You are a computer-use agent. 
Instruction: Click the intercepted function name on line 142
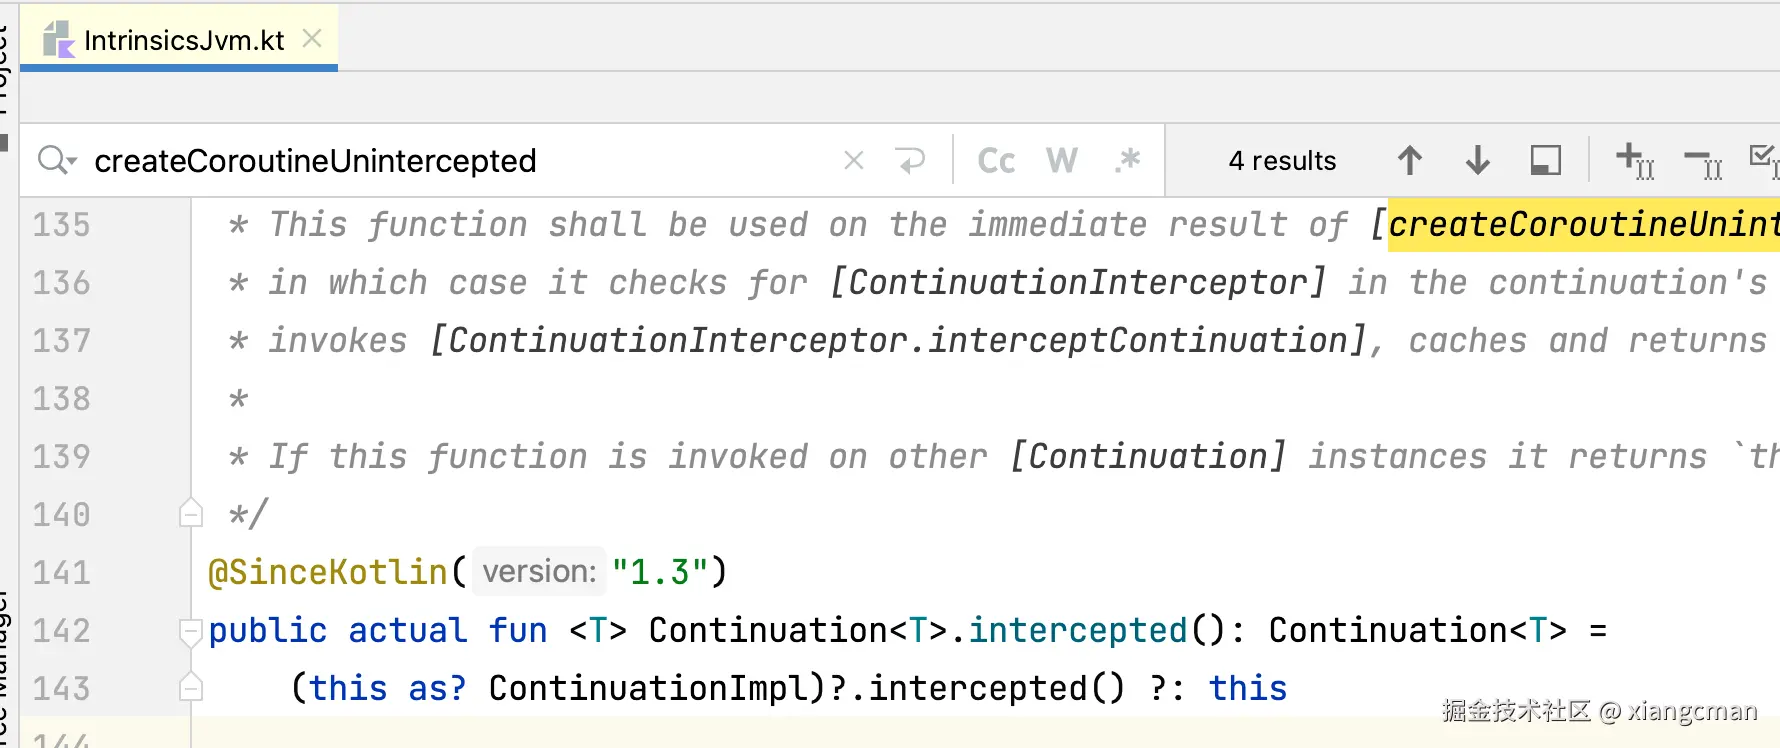pyautogui.click(x=1077, y=631)
